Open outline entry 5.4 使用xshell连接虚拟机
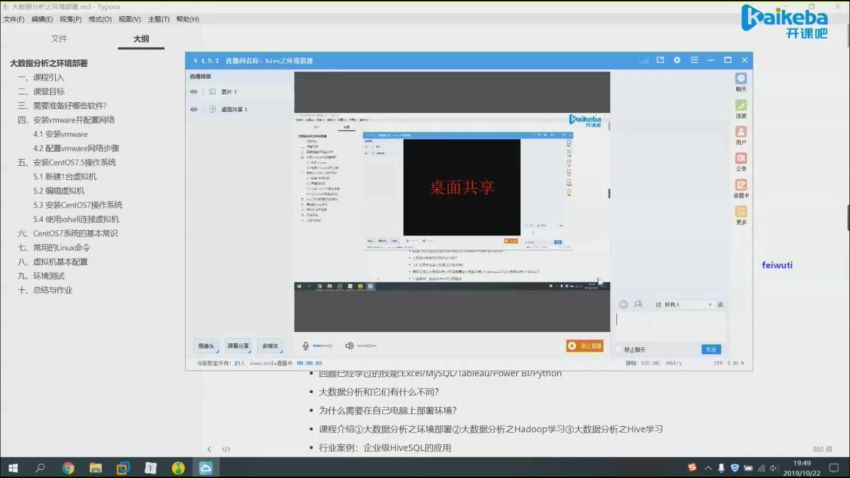Image resolution: width=850 pixels, height=478 pixels. coord(76,219)
